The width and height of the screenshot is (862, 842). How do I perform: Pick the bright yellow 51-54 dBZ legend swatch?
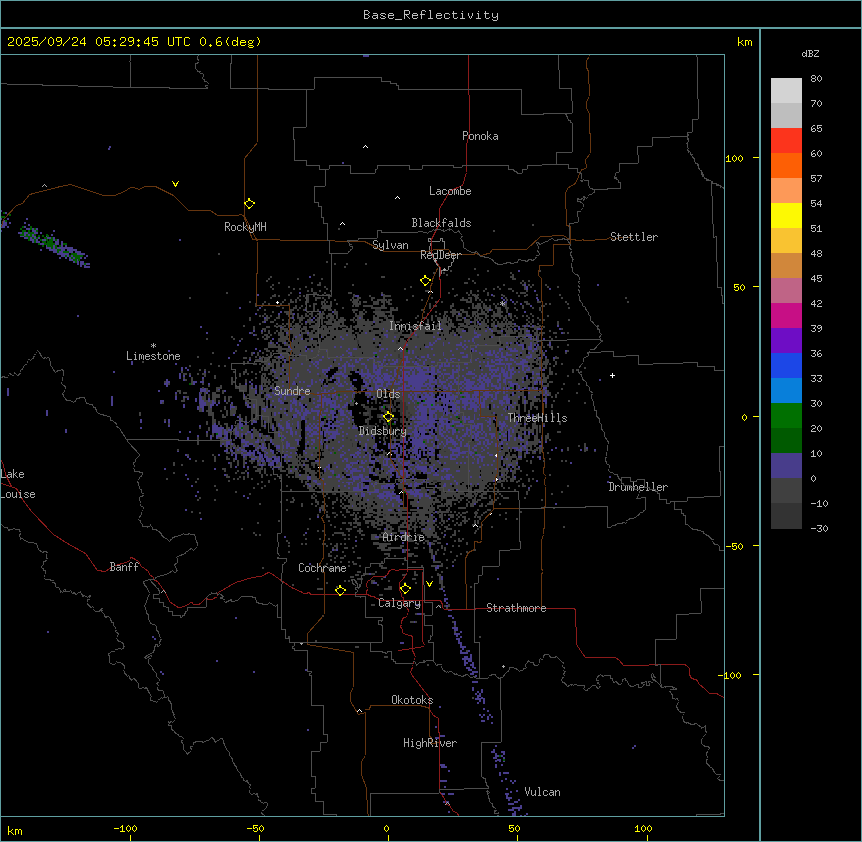coord(786,215)
